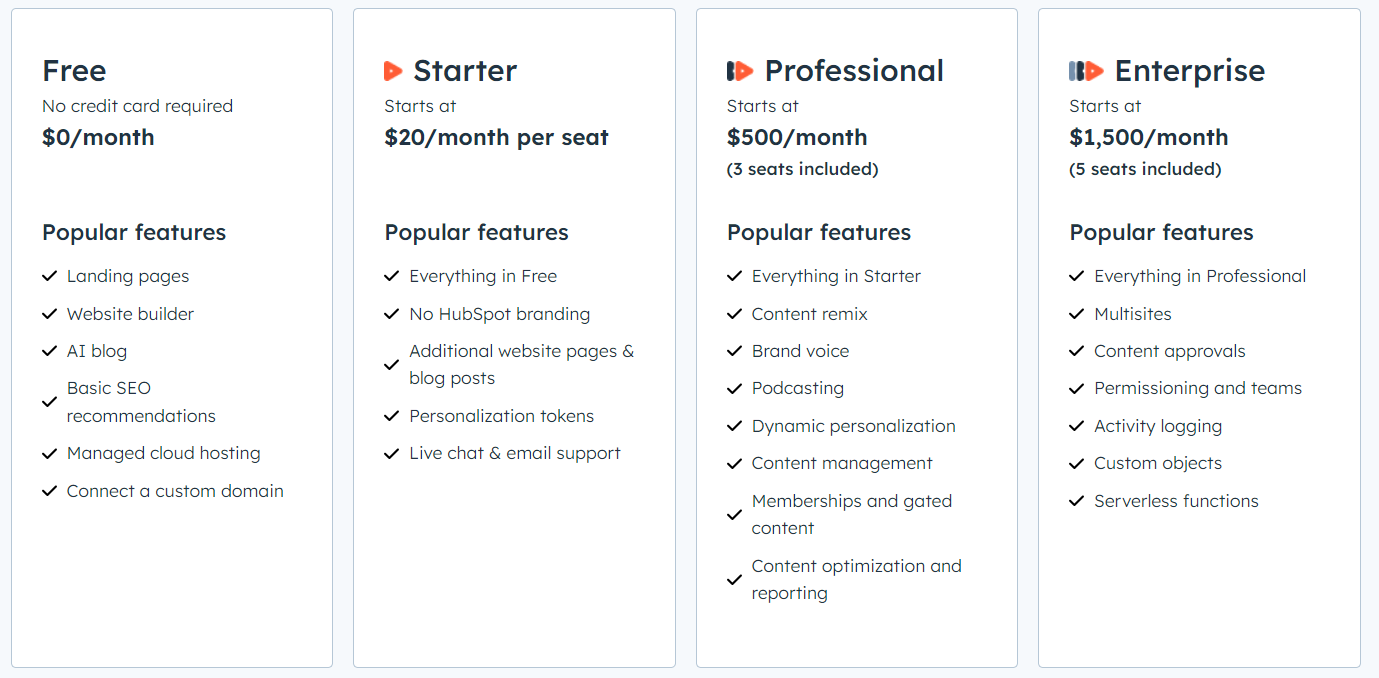1379x678 pixels.
Task: Click the AI blog feature text
Action: [97, 351]
